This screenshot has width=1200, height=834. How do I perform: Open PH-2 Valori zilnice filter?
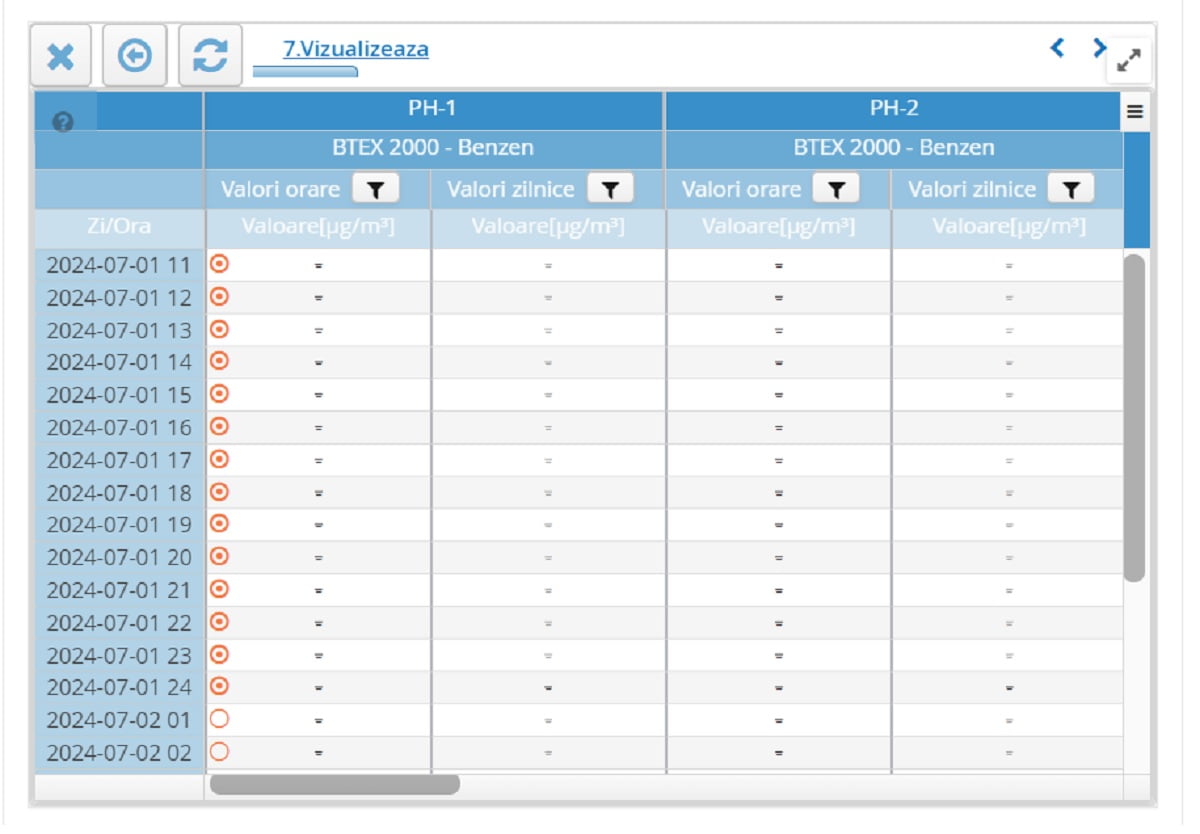(1070, 189)
